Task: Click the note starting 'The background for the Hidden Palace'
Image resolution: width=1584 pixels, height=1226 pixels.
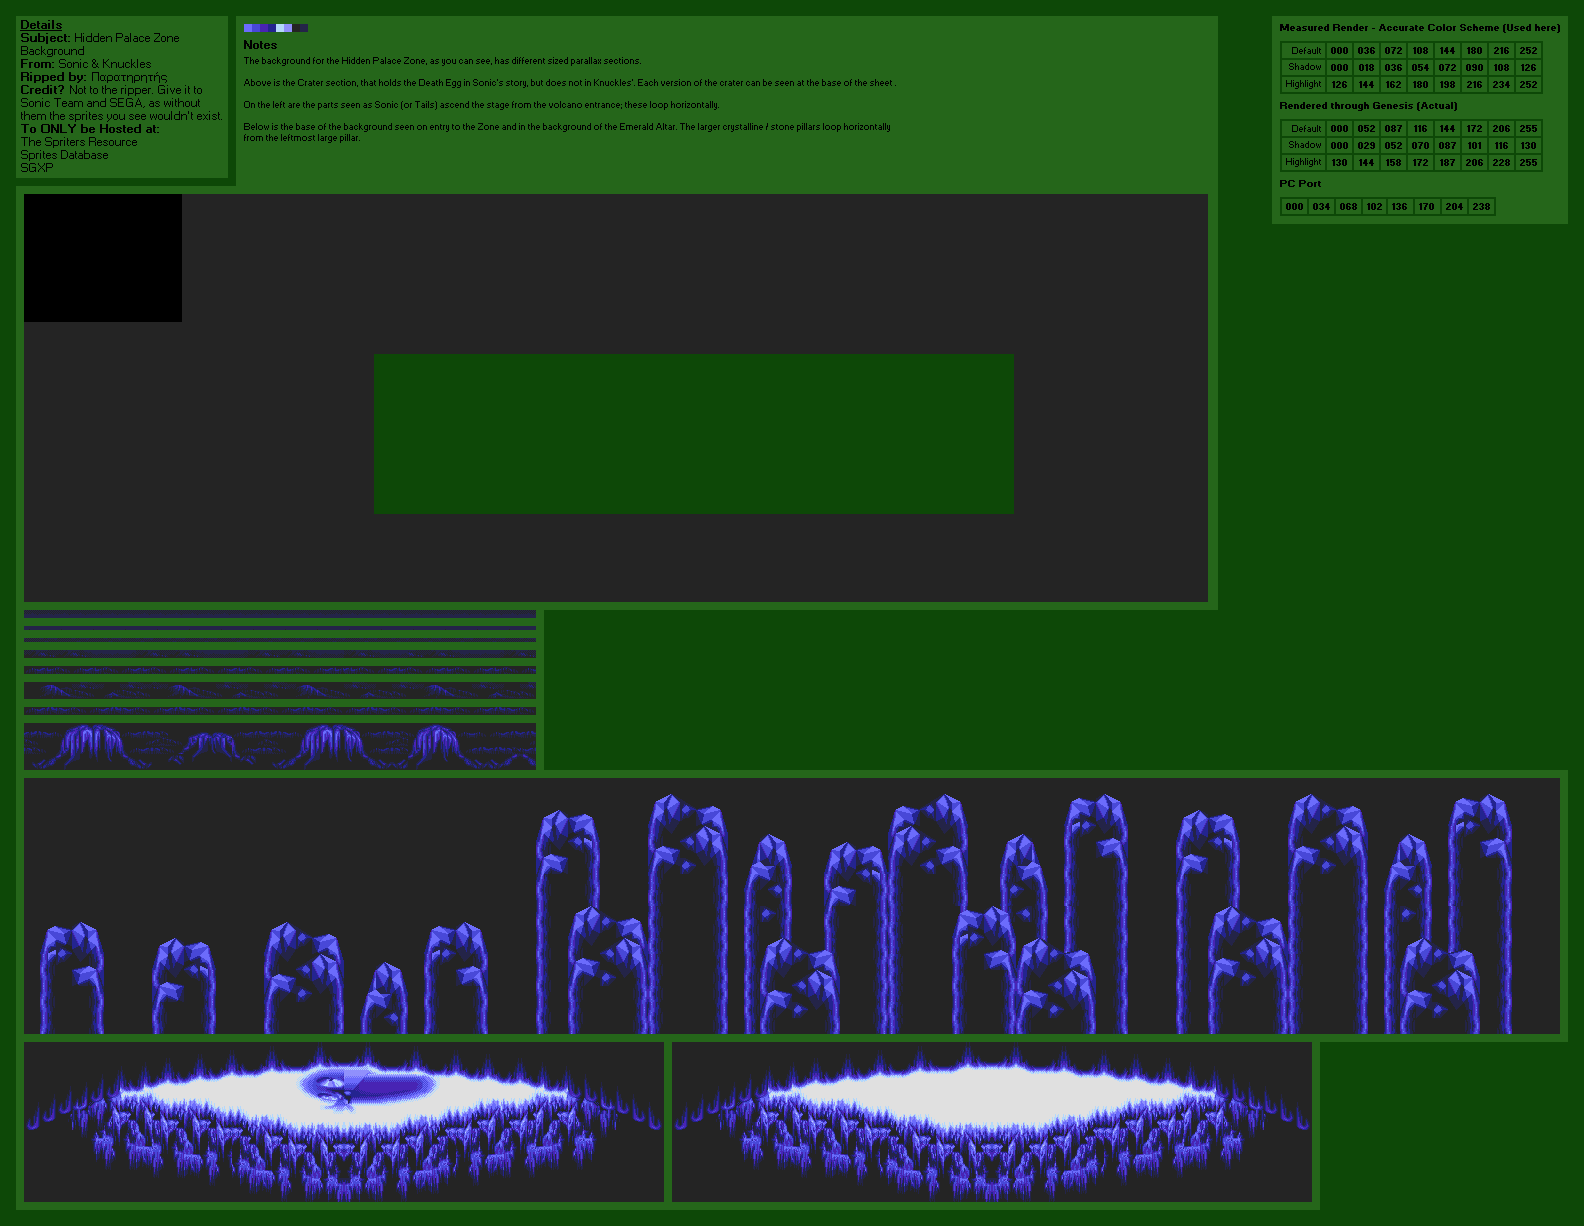Action: [442, 61]
